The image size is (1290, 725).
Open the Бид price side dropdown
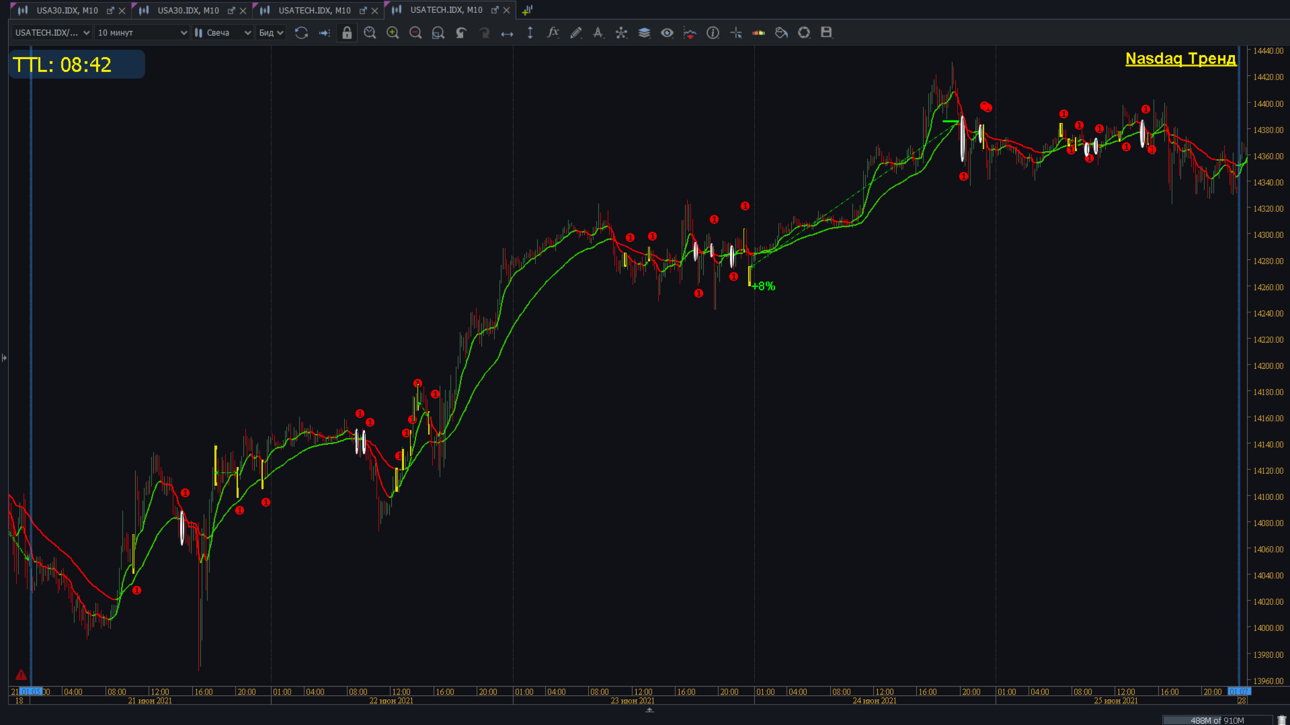[x=271, y=33]
